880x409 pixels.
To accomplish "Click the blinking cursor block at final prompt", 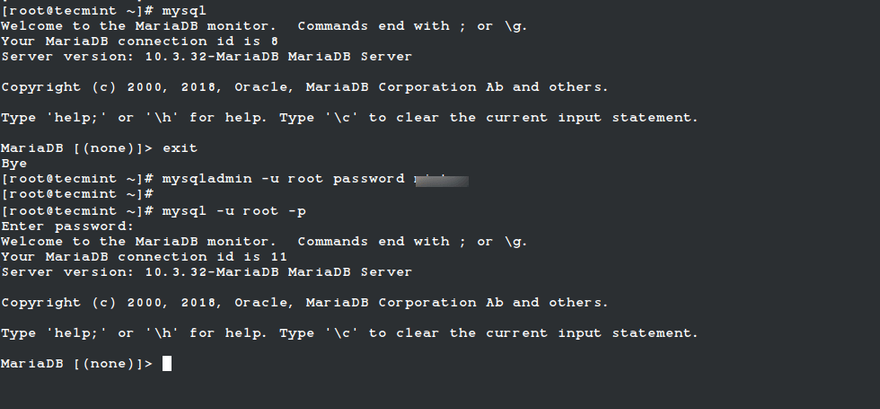I will (167, 364).
